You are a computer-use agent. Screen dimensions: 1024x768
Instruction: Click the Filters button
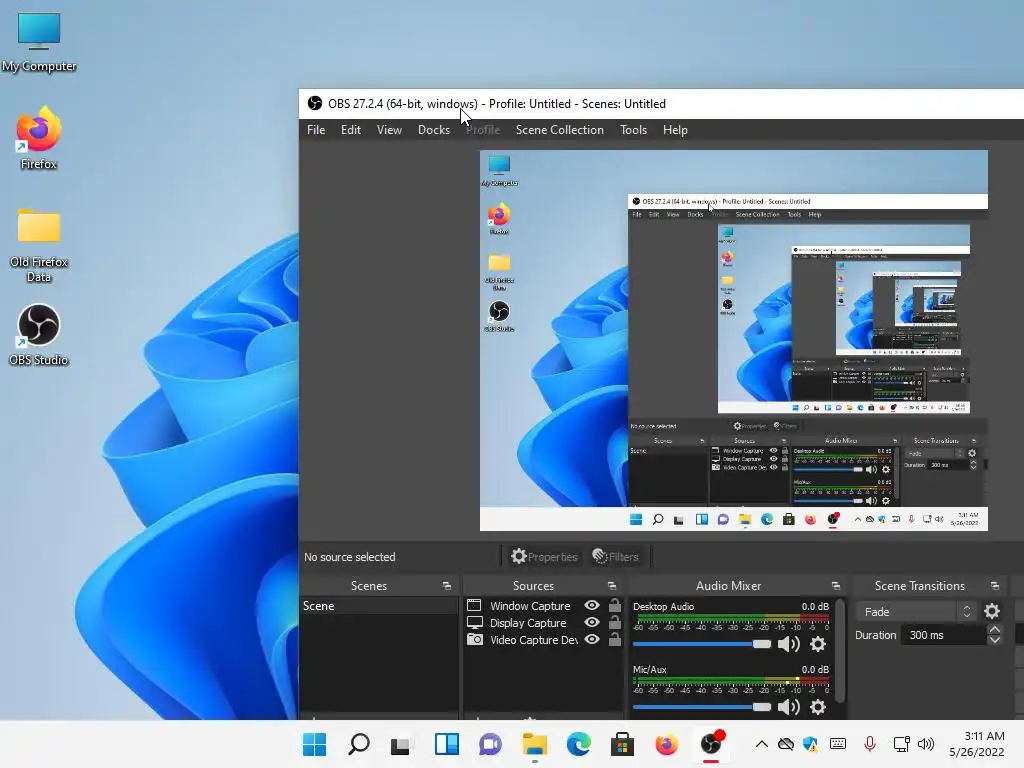point(615,556)
